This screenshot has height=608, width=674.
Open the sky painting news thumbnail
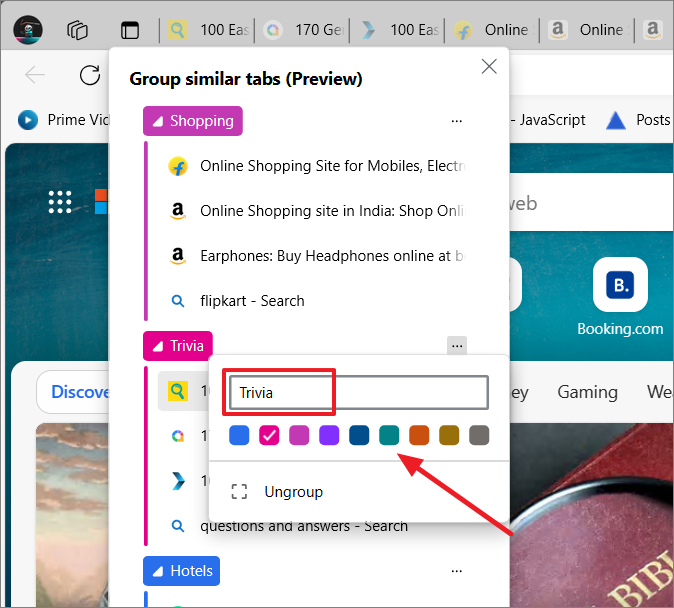(72, 515)
